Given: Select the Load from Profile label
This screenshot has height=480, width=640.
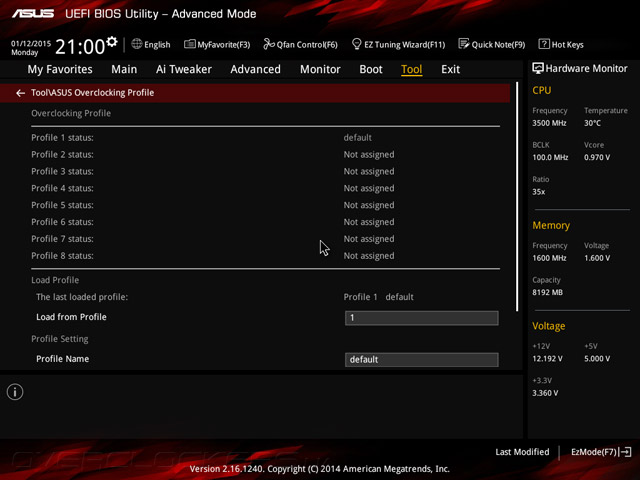Looking at the screenshot, I should [71, 317].
